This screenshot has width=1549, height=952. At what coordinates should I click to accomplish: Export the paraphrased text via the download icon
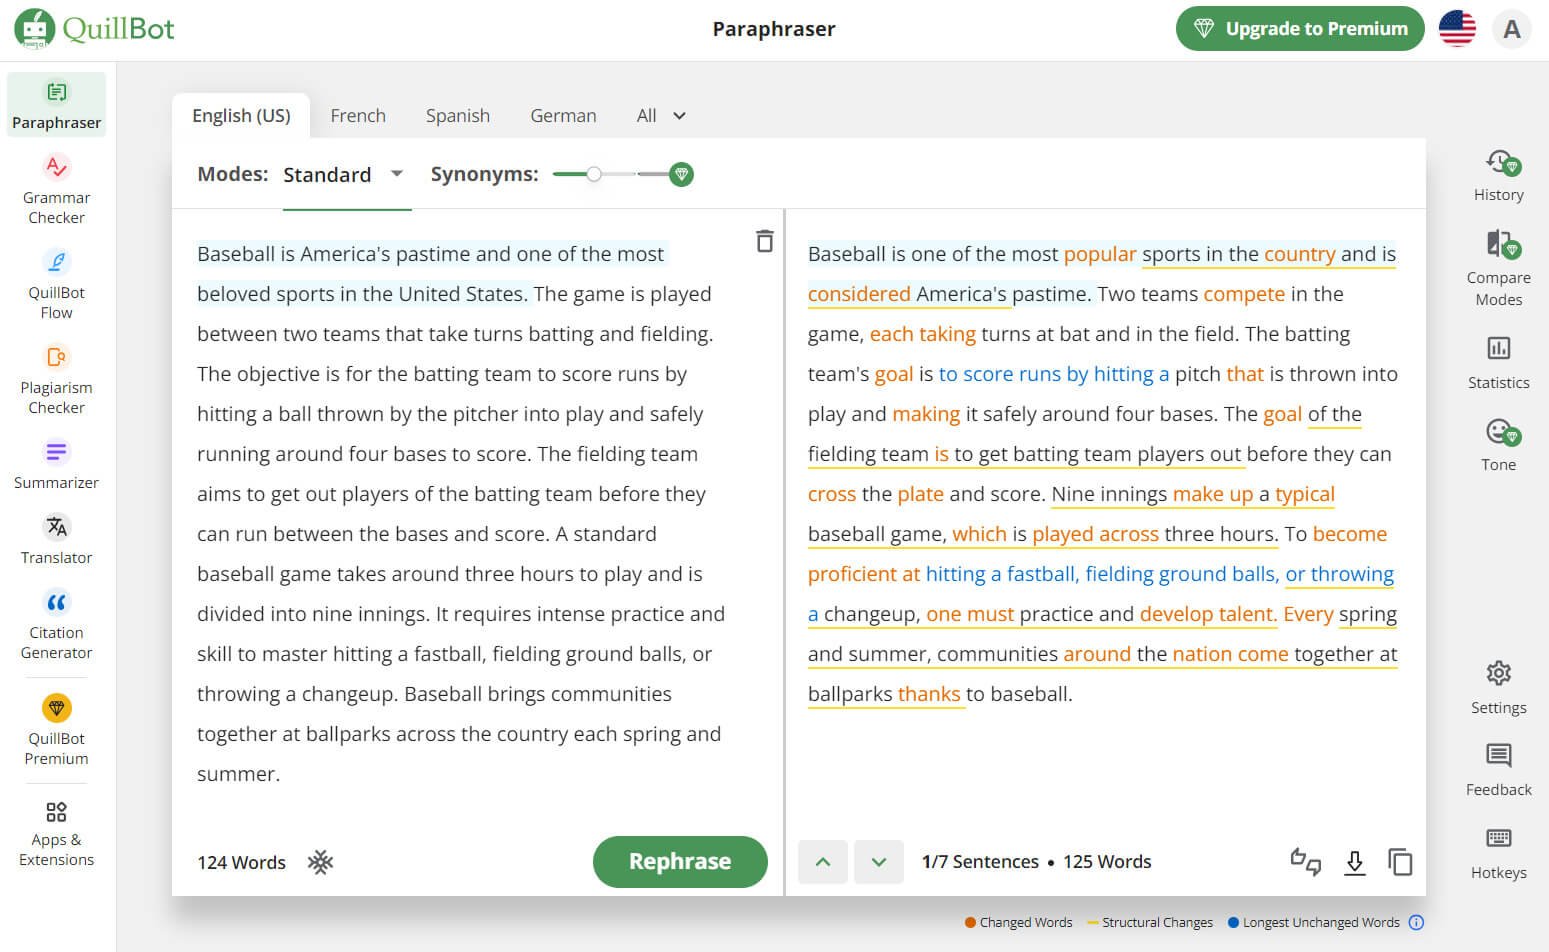[x=1354, y=862]
